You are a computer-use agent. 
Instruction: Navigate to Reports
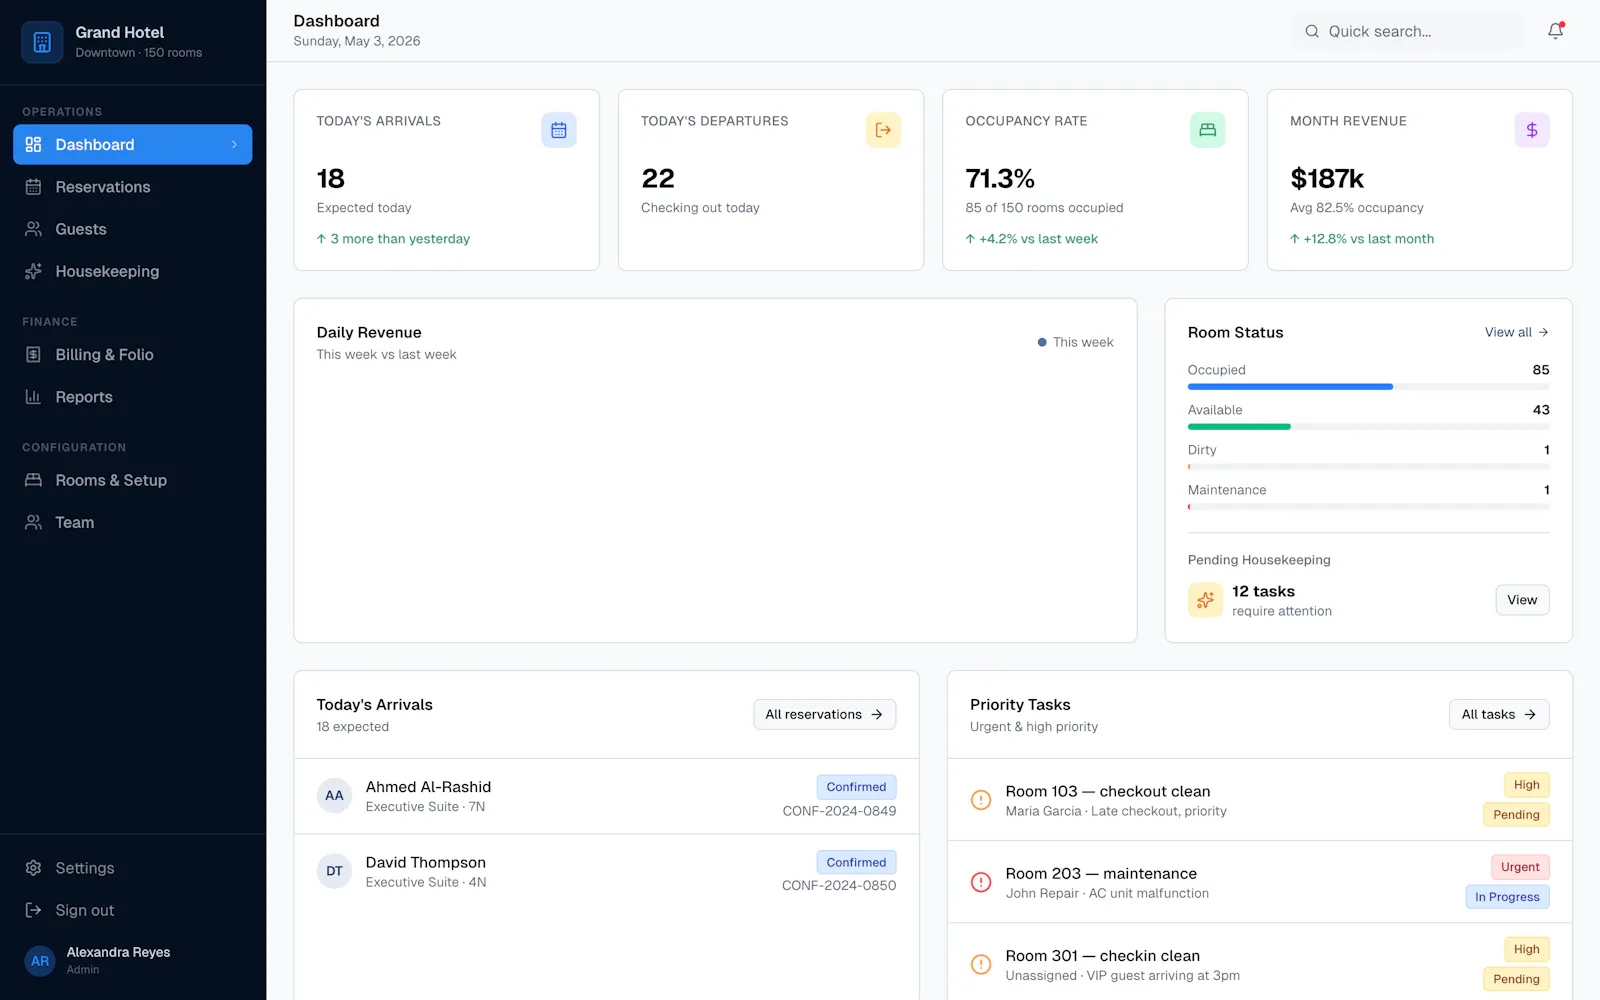(x=133, y=397)
